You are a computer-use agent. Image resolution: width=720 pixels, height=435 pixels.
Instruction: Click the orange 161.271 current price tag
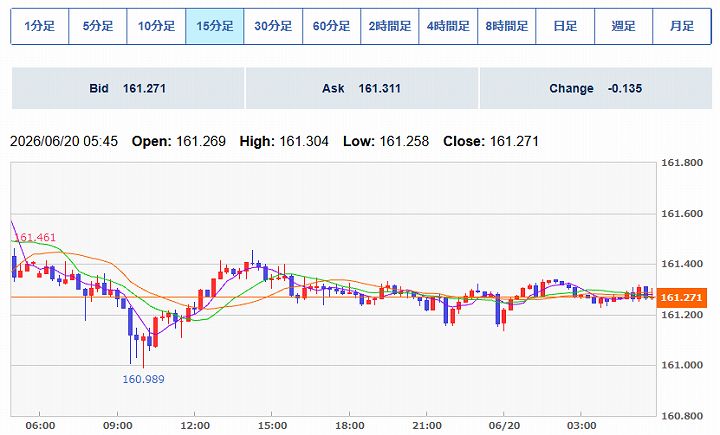click(x=681, y=298)
